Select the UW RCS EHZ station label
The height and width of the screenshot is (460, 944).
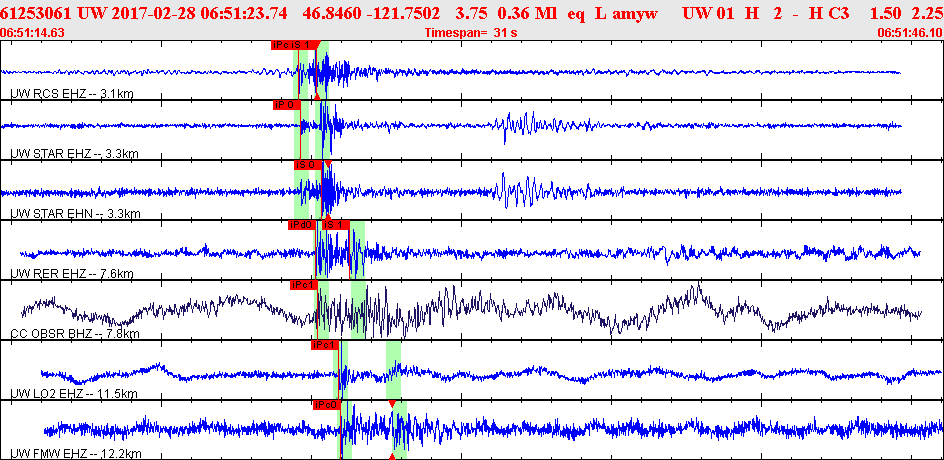pyautogui.click(x=71, y=94)
